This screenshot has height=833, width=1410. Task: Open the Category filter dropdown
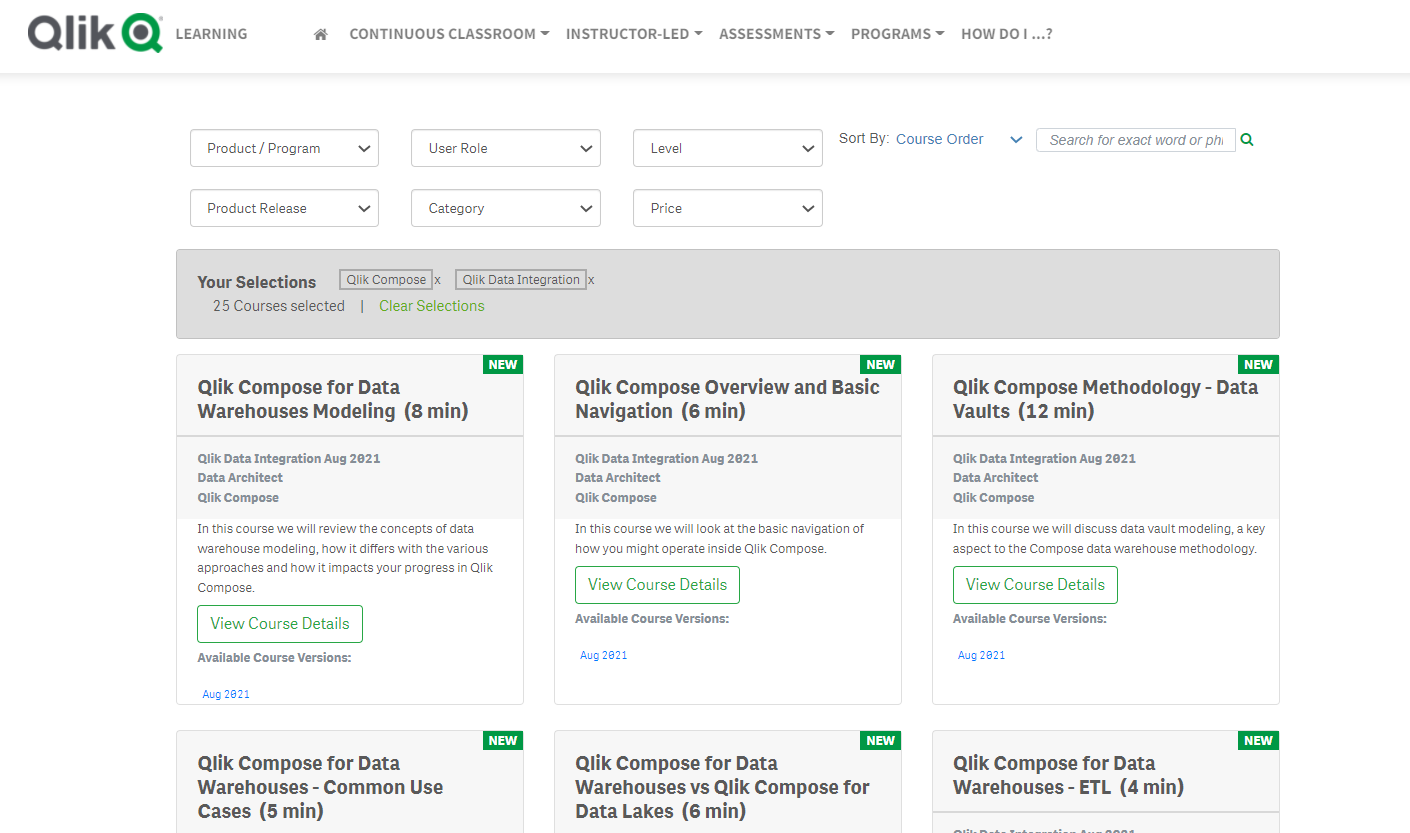tap(505, 208)
